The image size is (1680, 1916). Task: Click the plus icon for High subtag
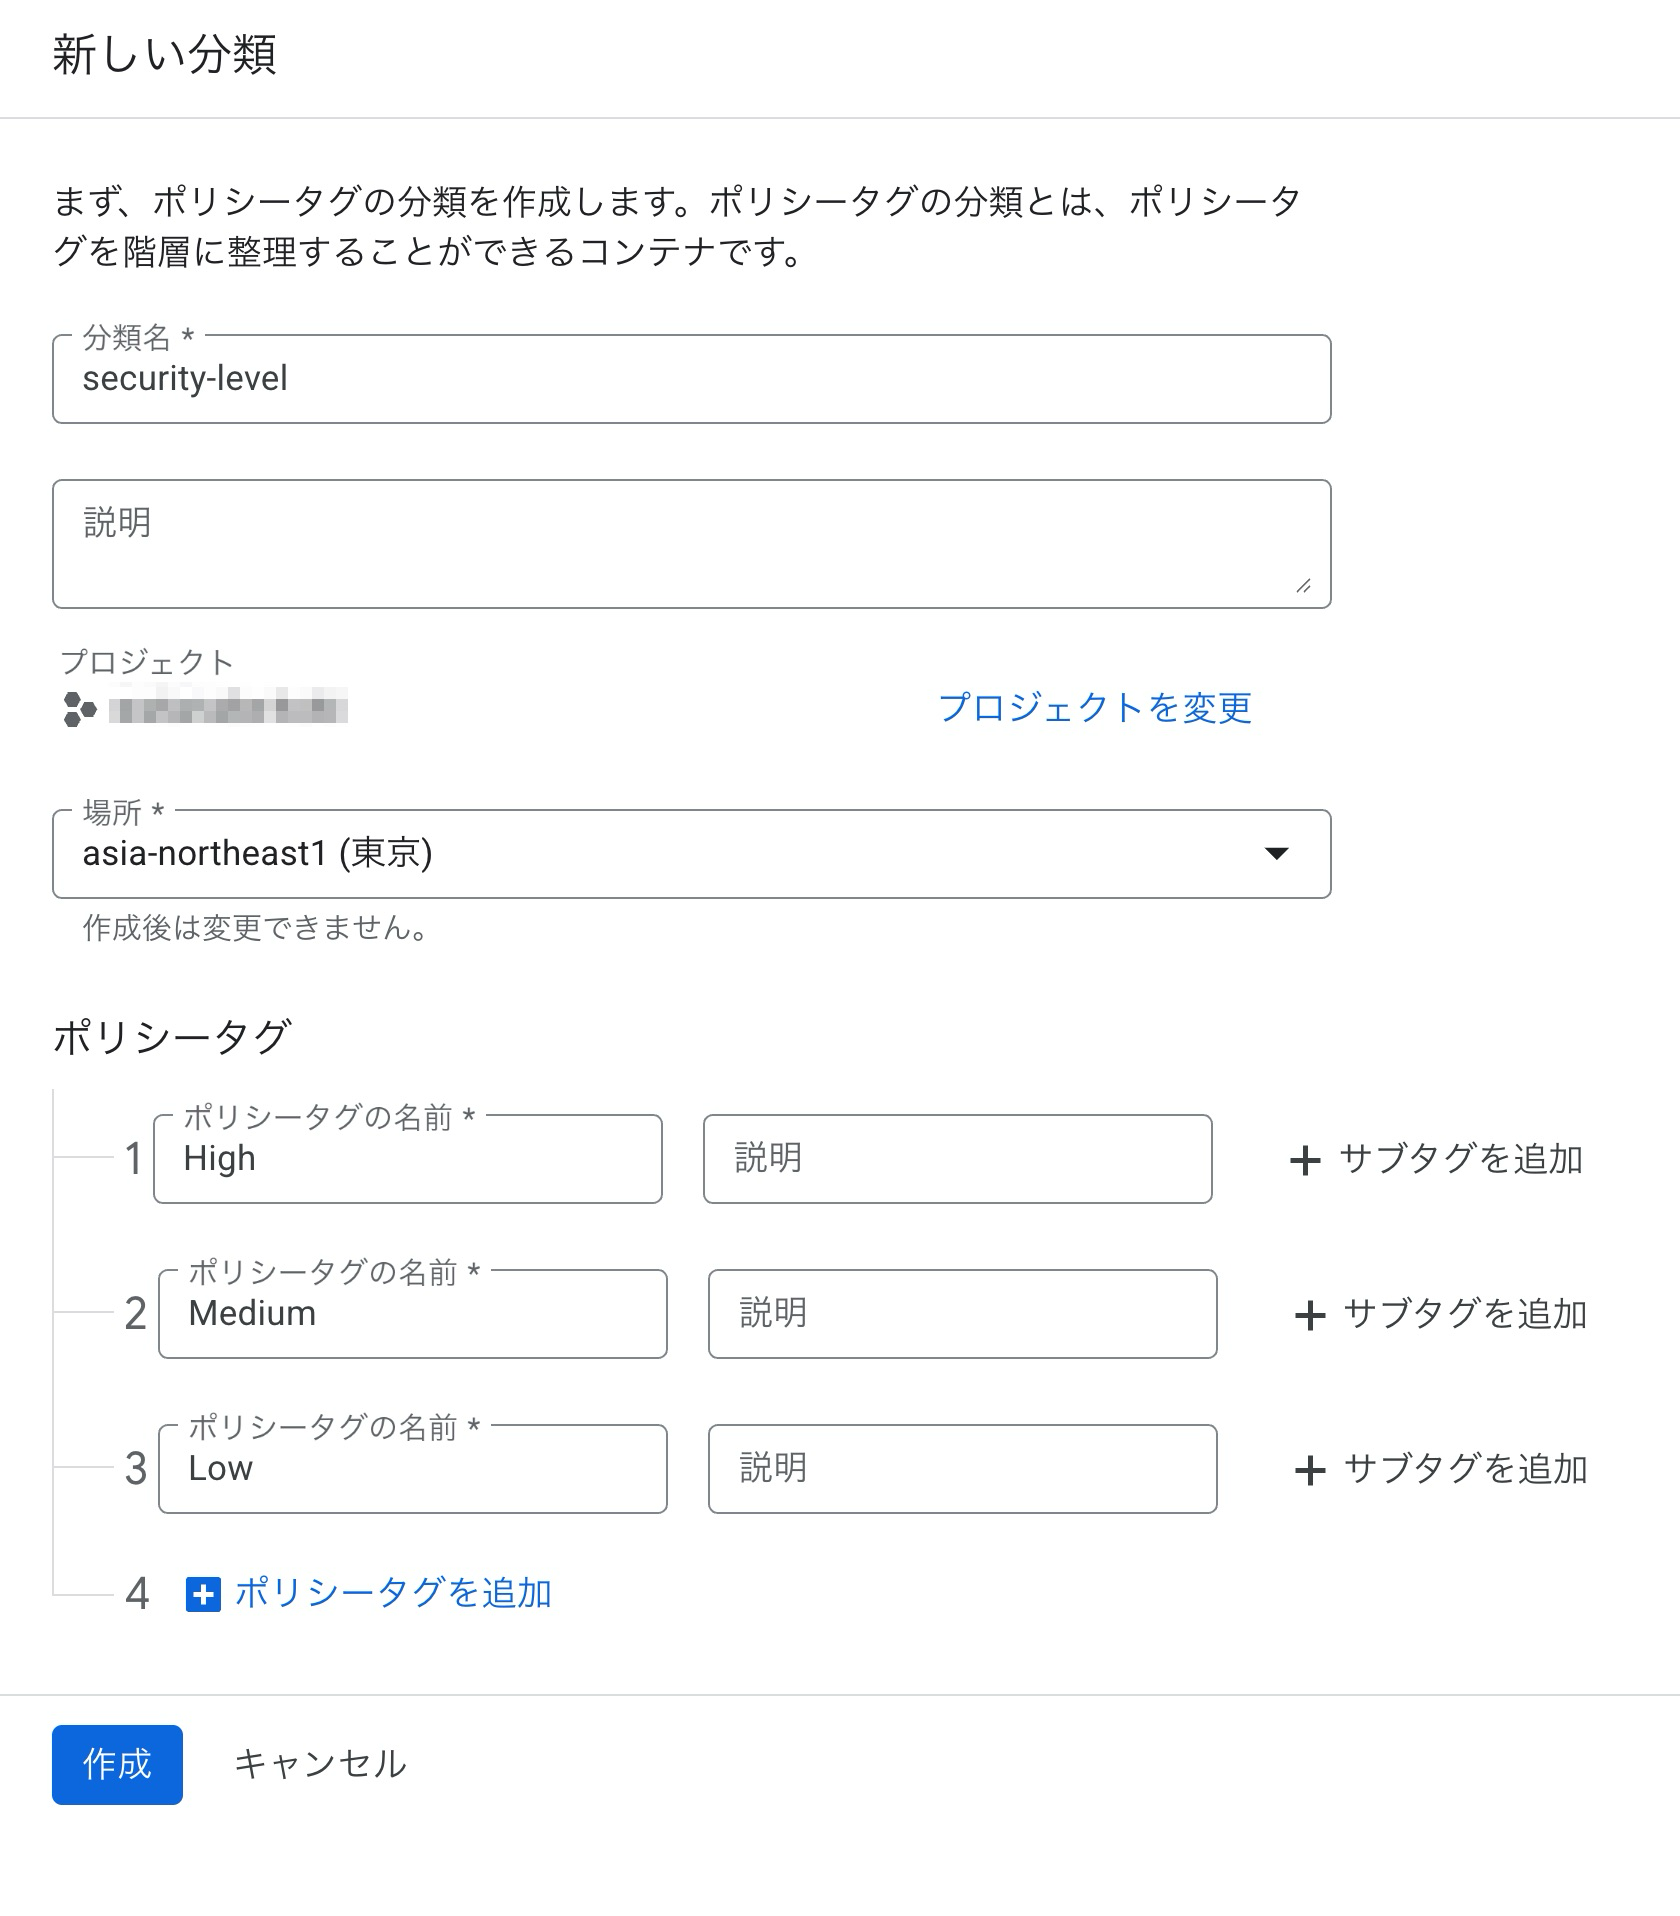click(1305, 1160)
